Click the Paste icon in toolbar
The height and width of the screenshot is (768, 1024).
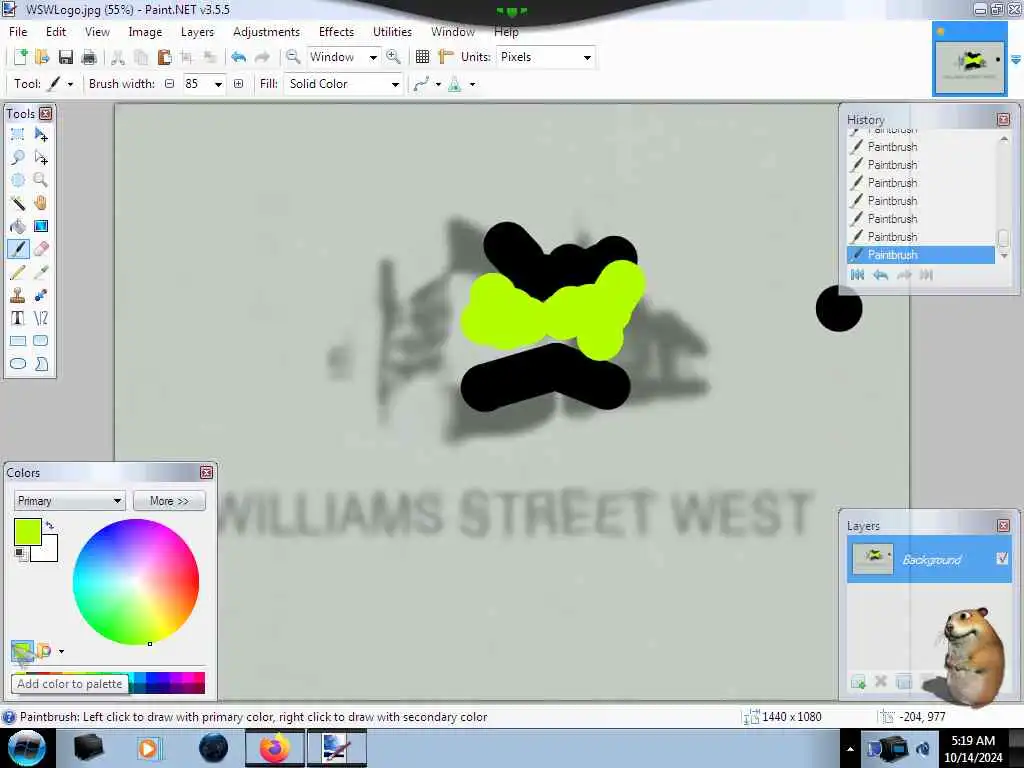click(x=164, y=57)
